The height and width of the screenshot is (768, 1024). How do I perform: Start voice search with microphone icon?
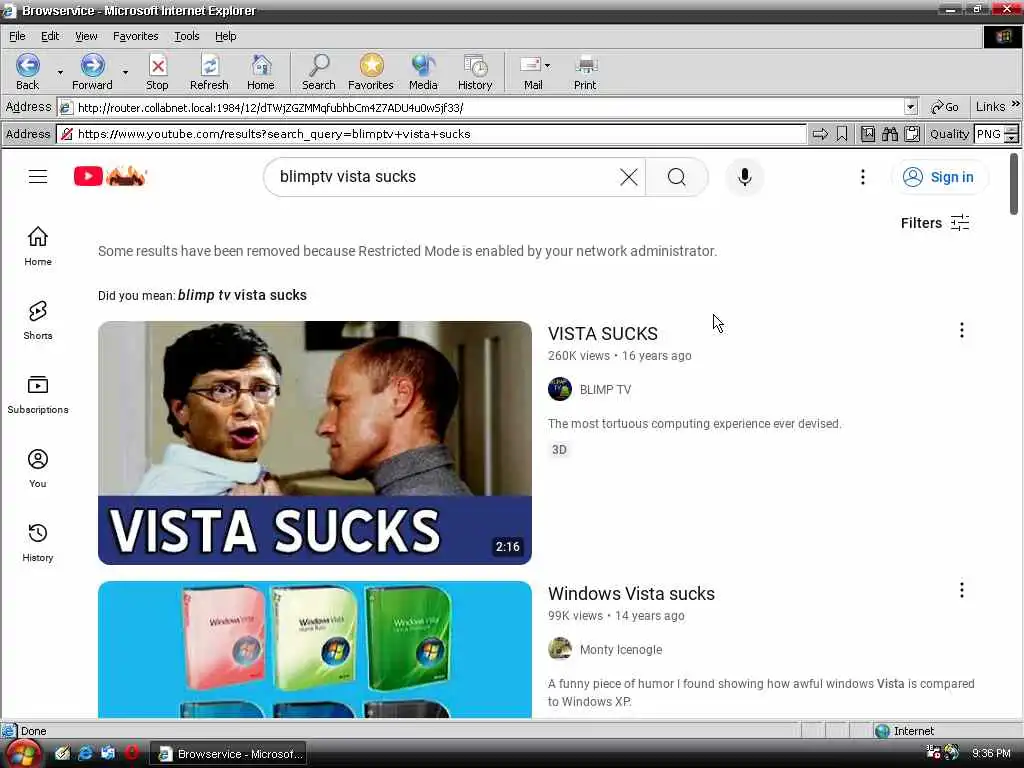click(744, 177)
